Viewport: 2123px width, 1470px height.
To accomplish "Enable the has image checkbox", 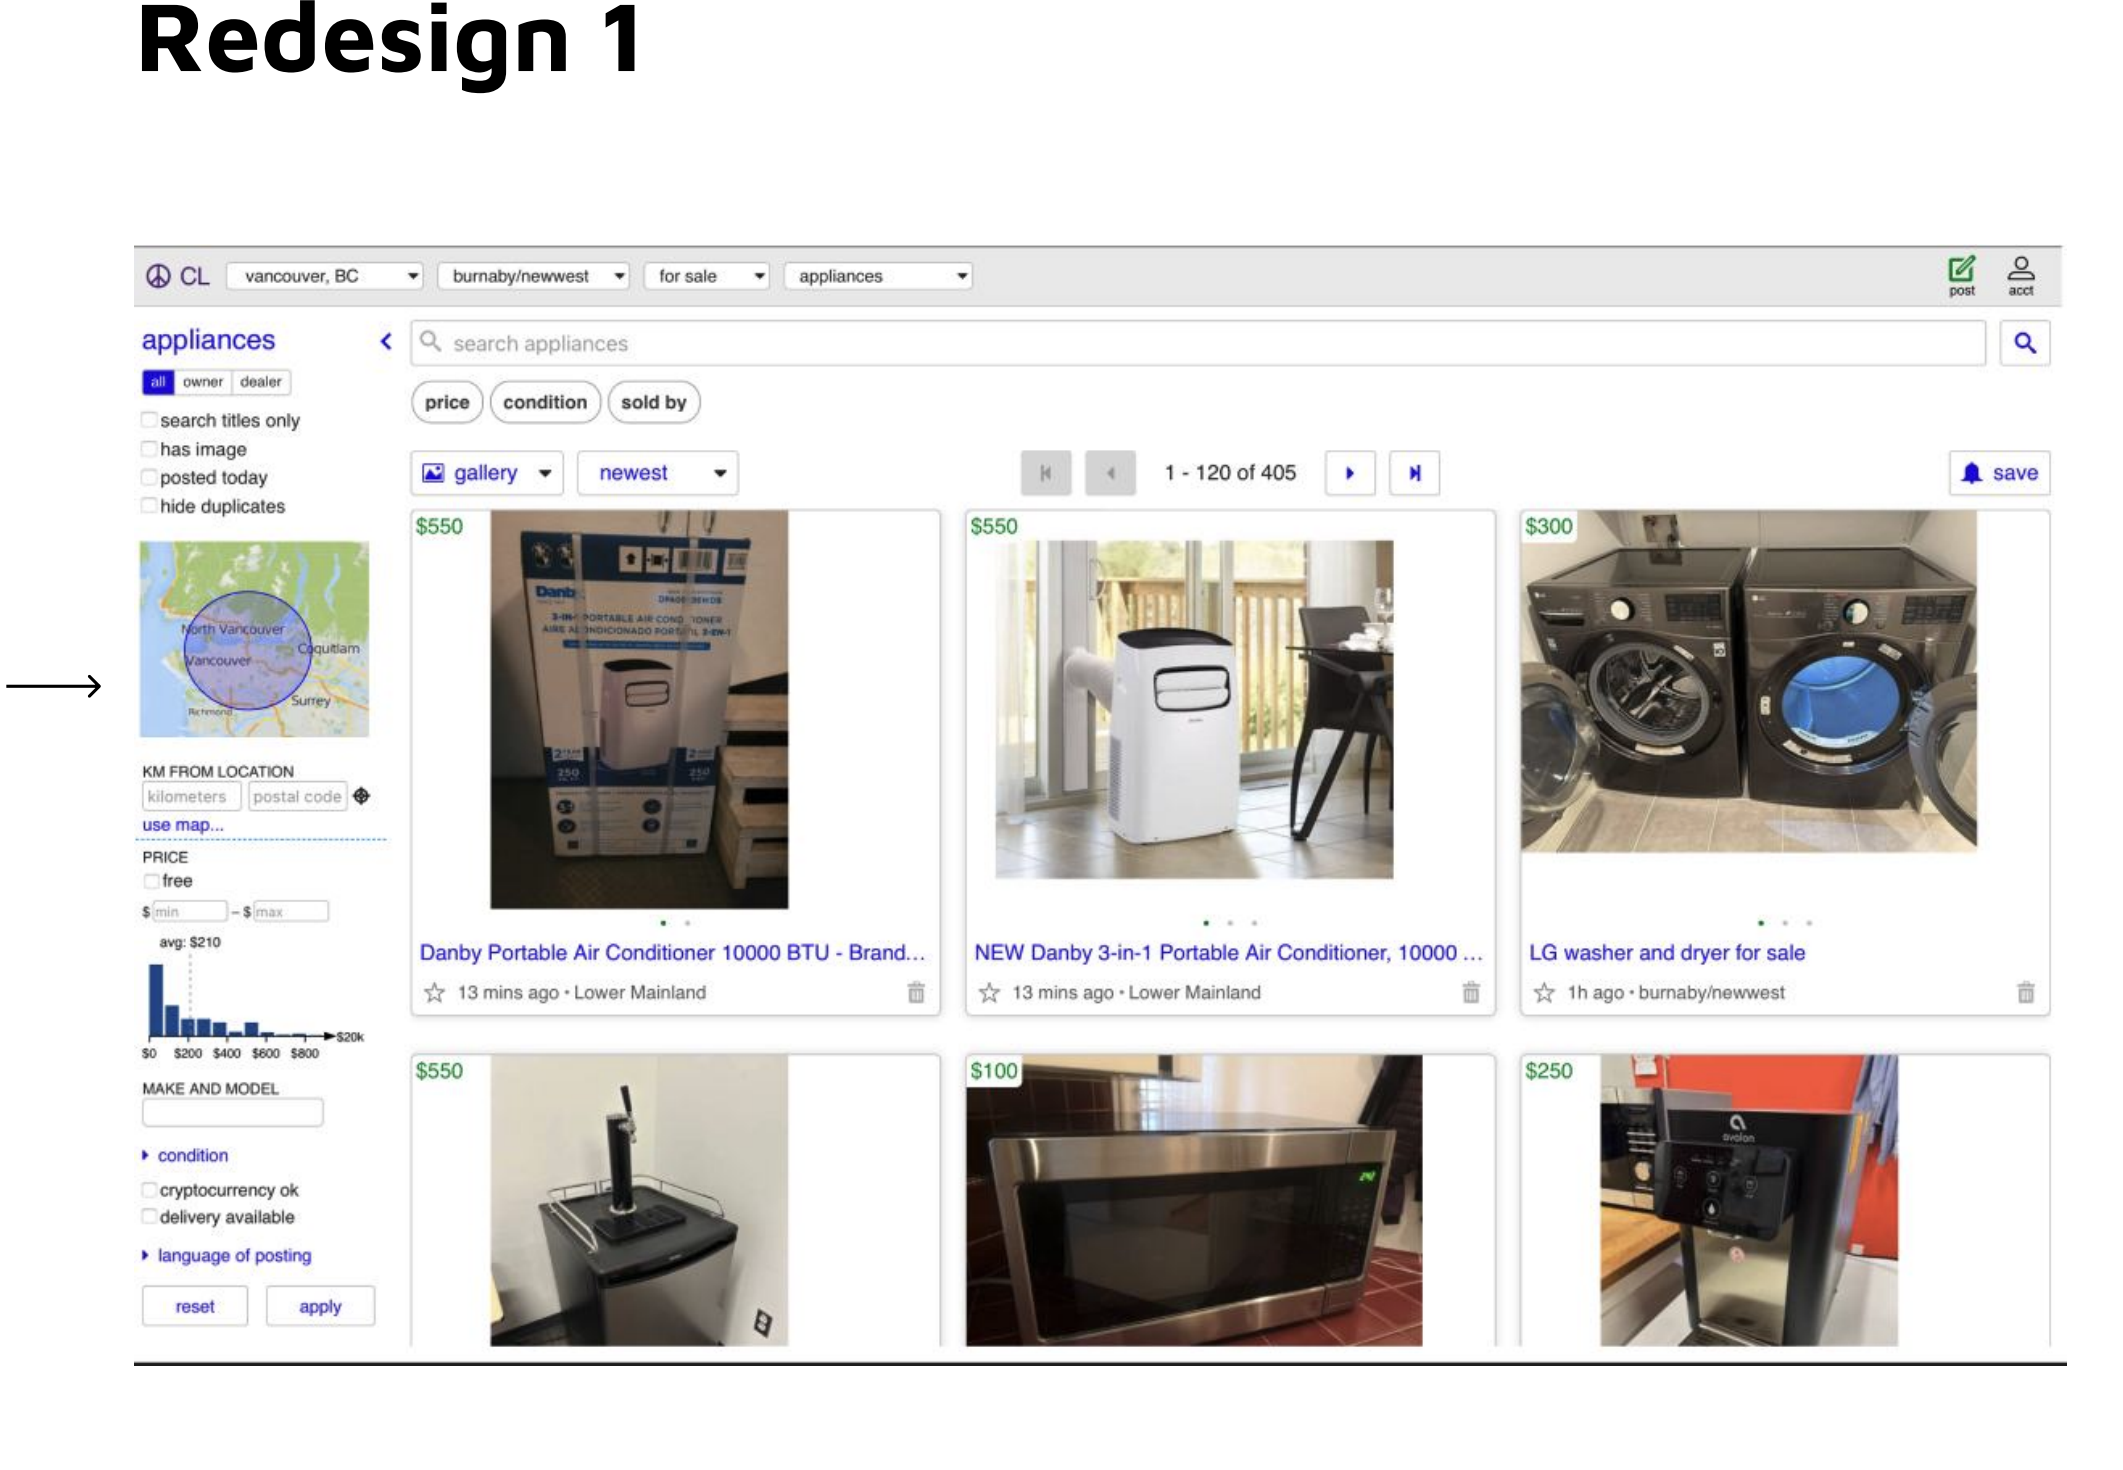I will (x=149, y=449).
